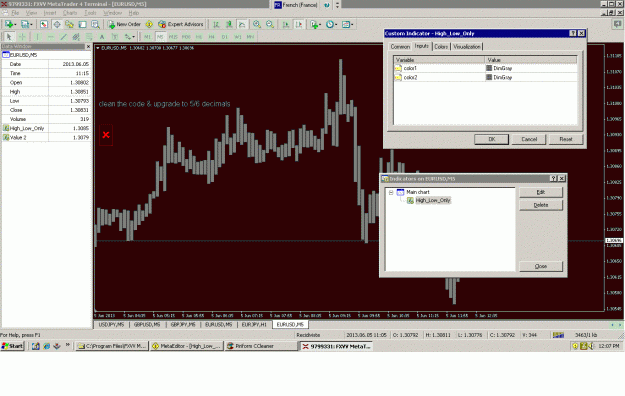Switch chart to bar chart icon
625x396 pixels.
pyautogui.click(x=216, y=24)
